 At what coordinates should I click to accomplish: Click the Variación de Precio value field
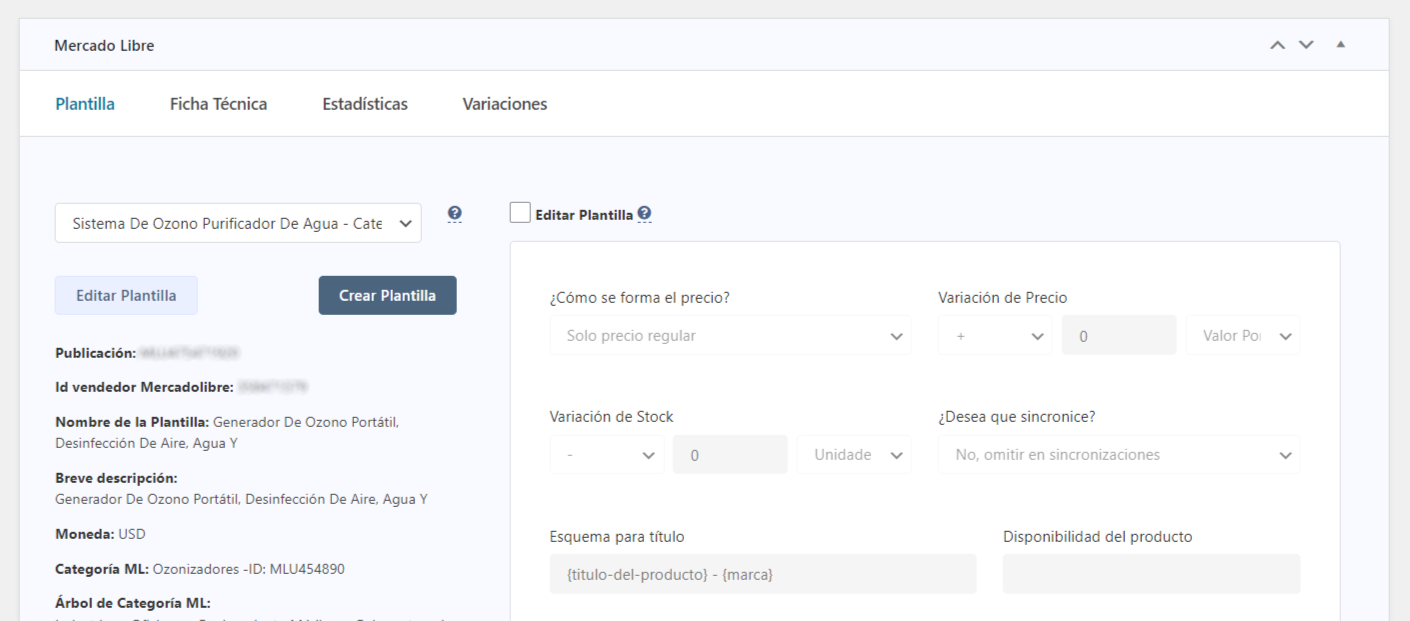[x=1119, y=336]
